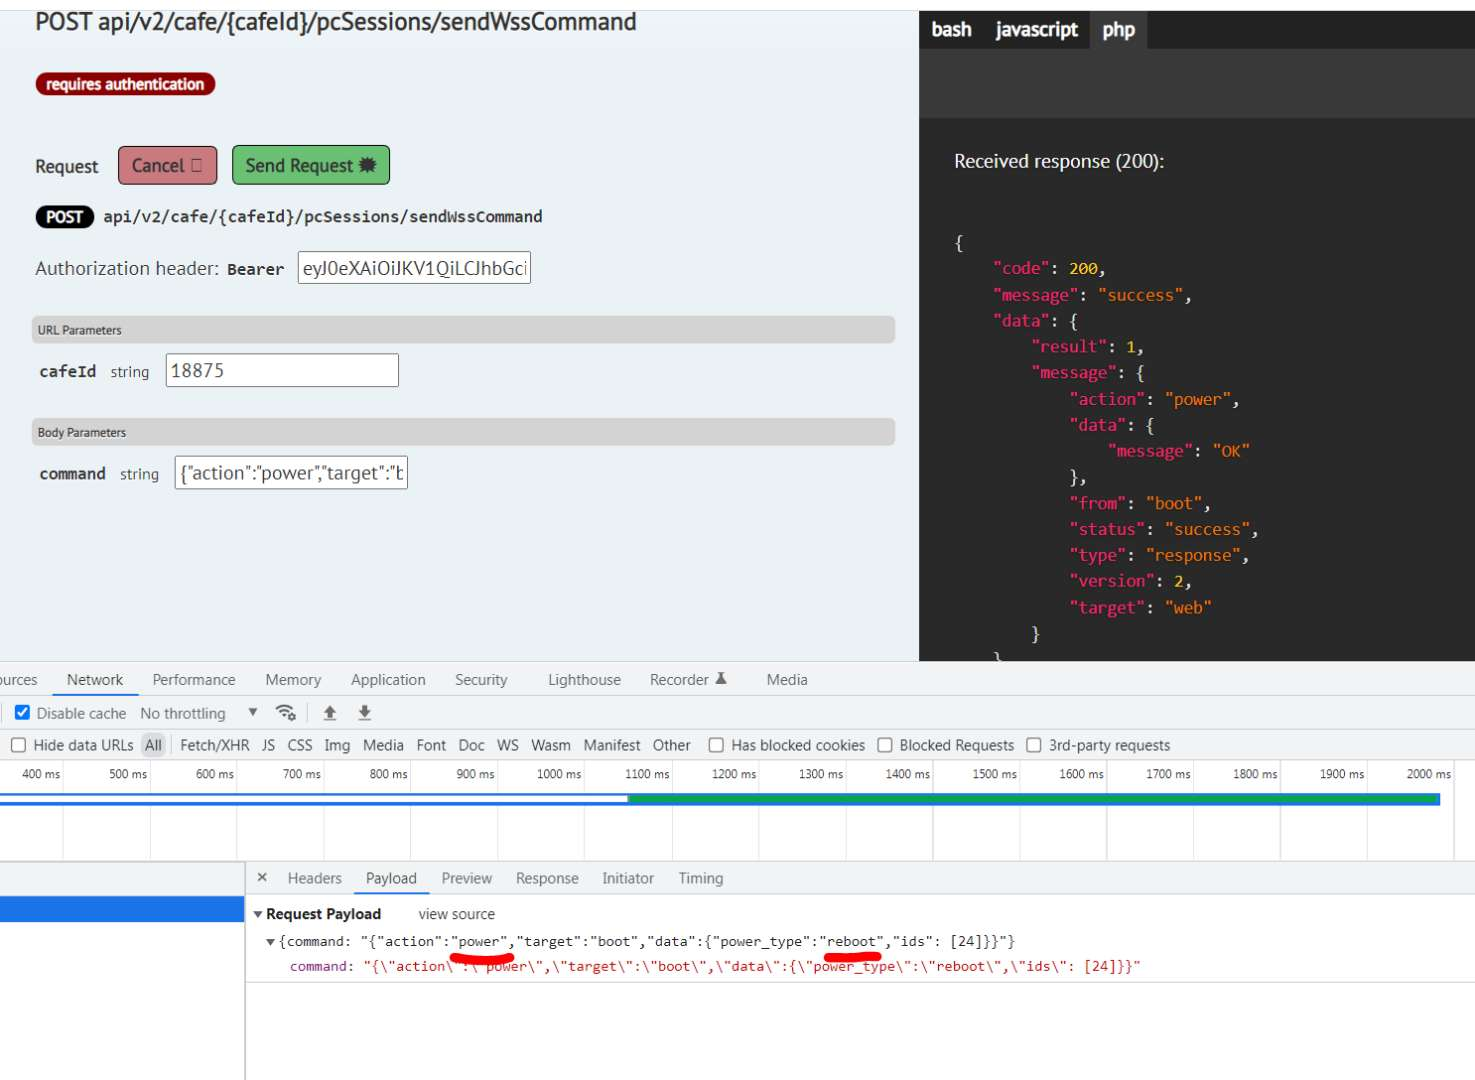
Task: Uncheck the Disable cache checkbox
Action: click(22, 713)
